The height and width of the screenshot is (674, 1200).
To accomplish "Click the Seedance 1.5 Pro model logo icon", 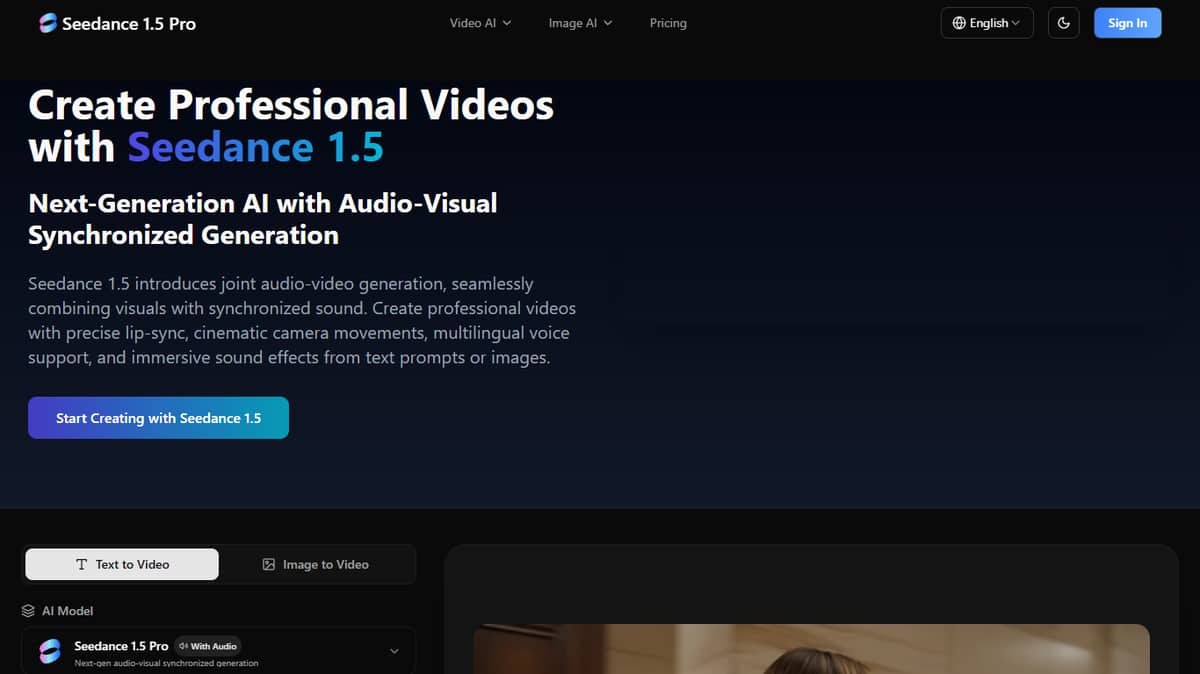I will (x=49, y=651).
